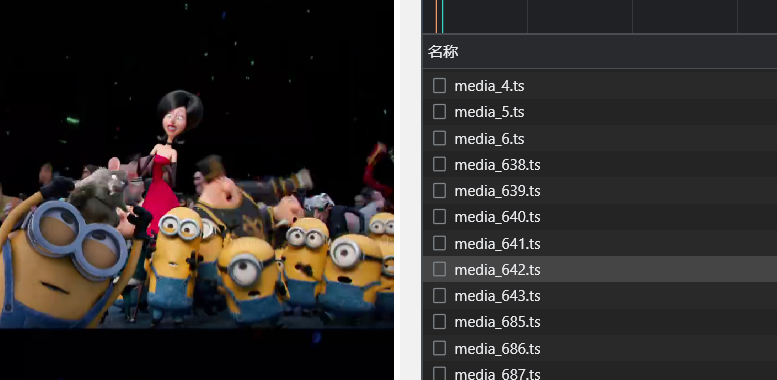Tick the checkbox beside media_638.ts
This screenshot has height=380, width=777.
coord(439,164)
